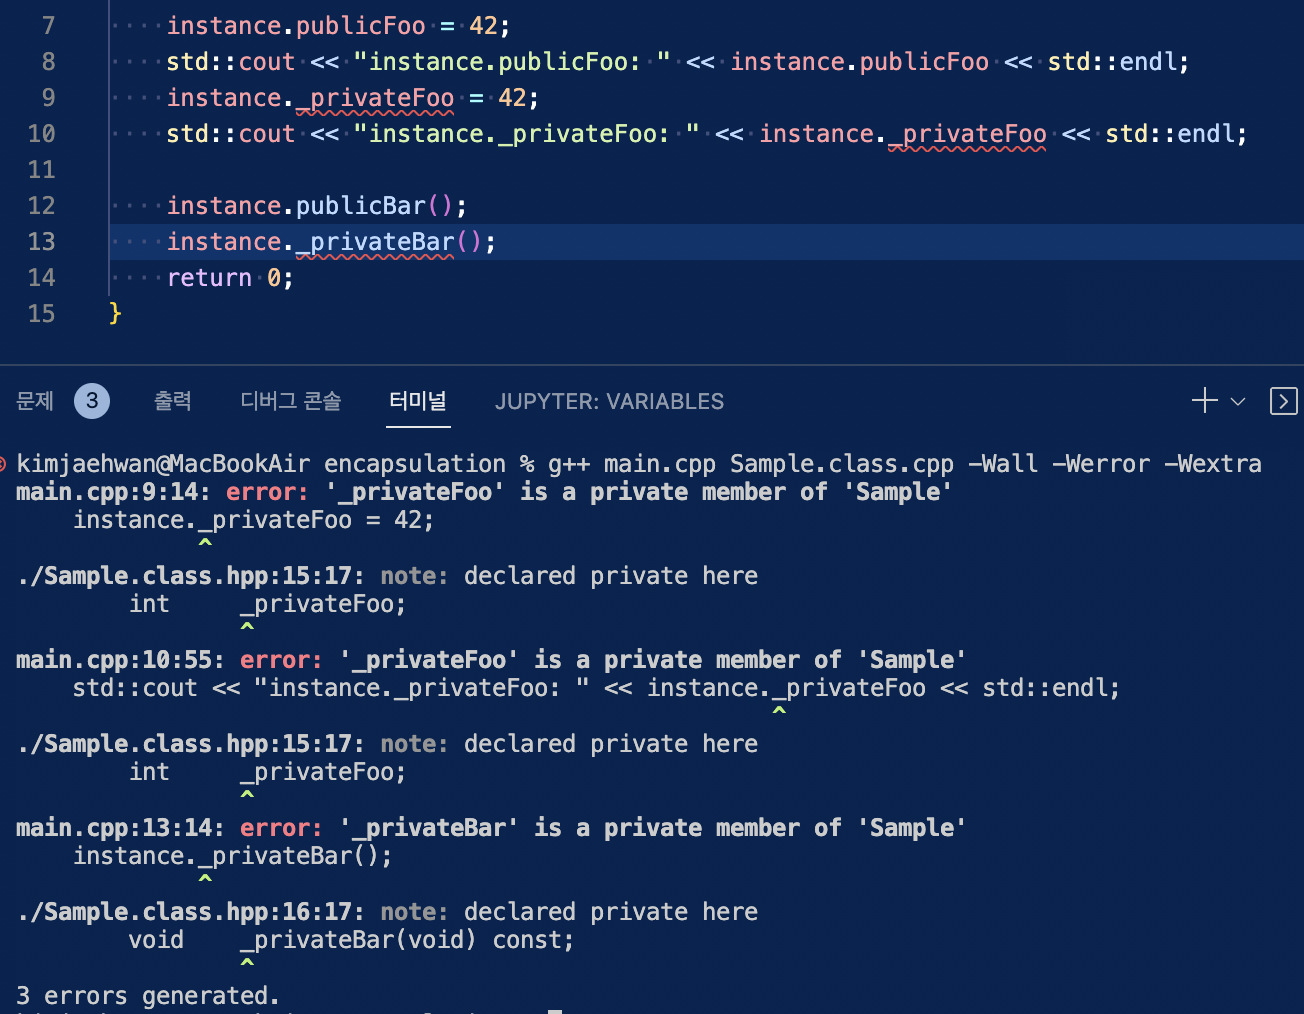Click line number 12 in gutter
The image size is (1304, 1014).
click(41, 205)
